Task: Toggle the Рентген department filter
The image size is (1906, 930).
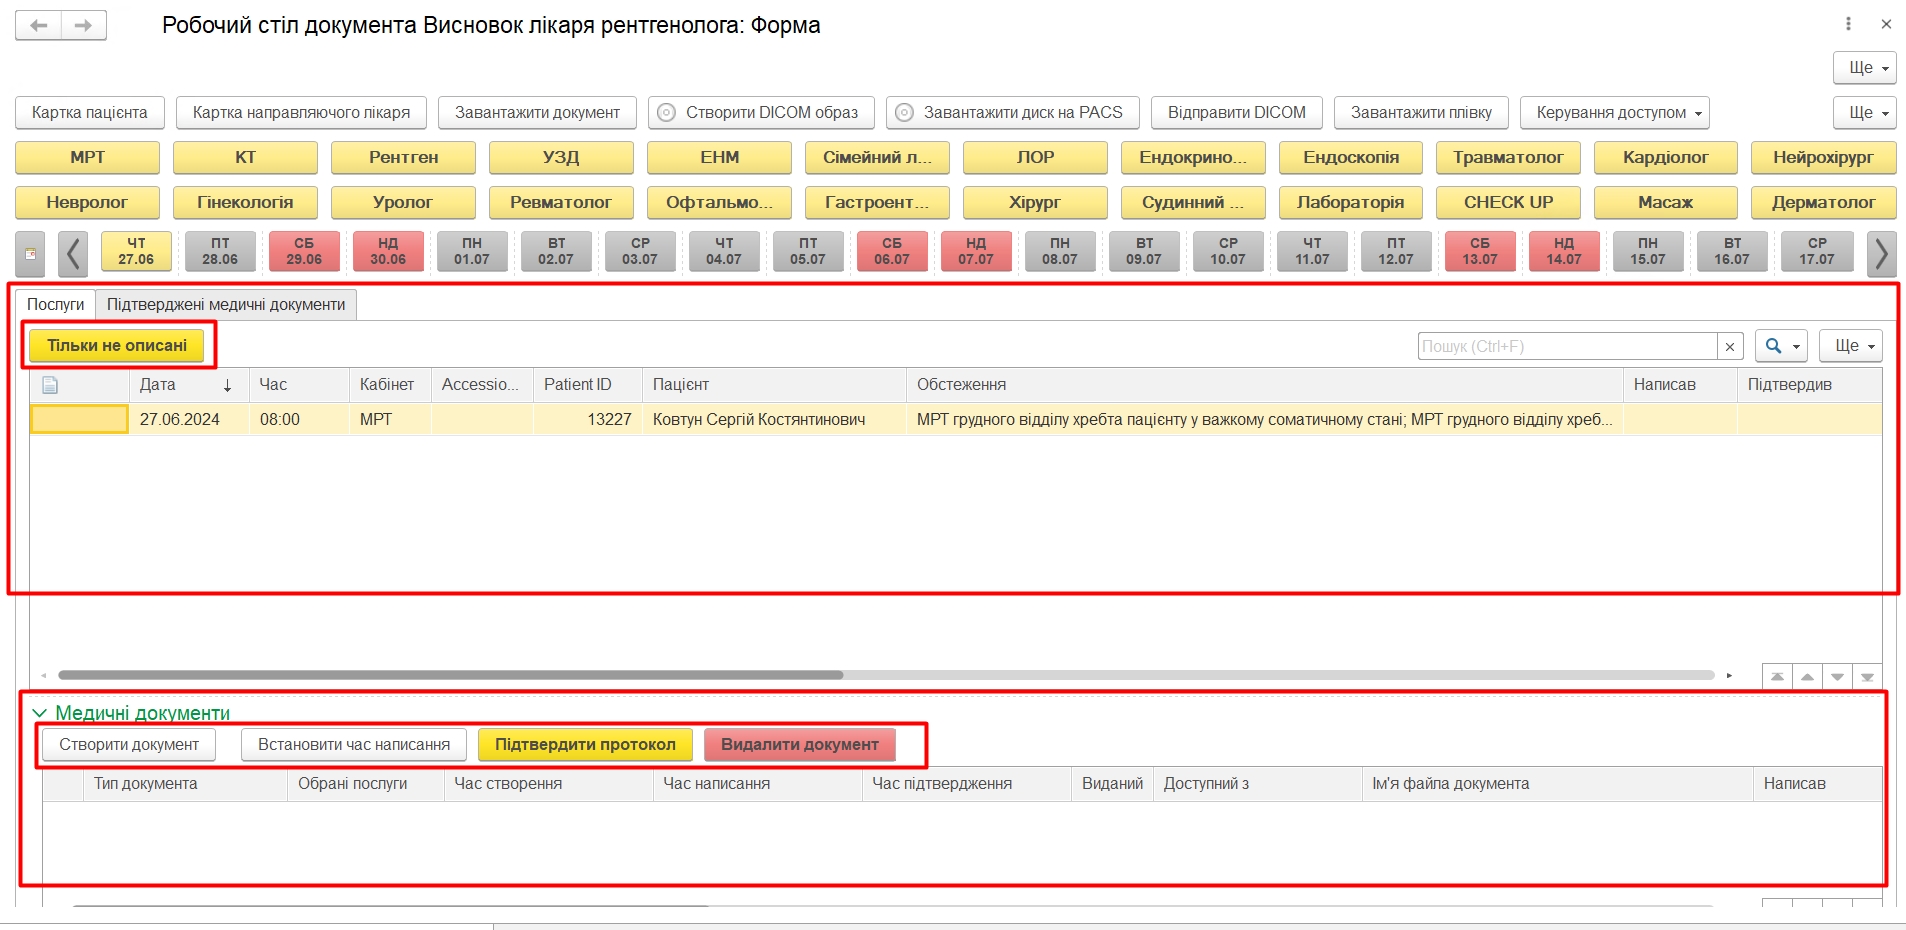Action: coord(403,157)
